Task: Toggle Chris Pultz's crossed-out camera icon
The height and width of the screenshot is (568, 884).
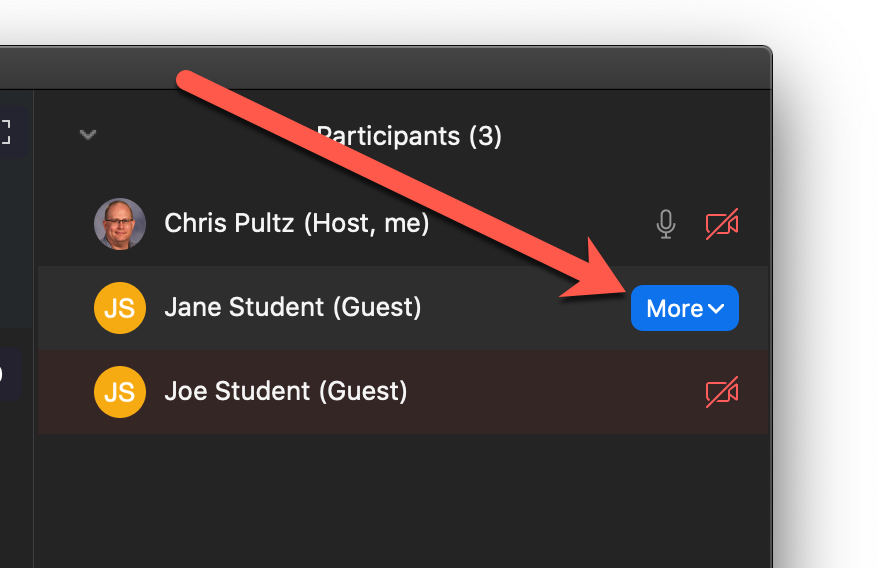Action: click(722, 224)
